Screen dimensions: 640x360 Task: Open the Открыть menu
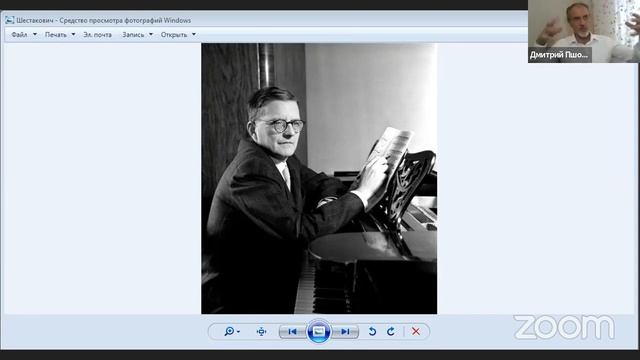174,35
